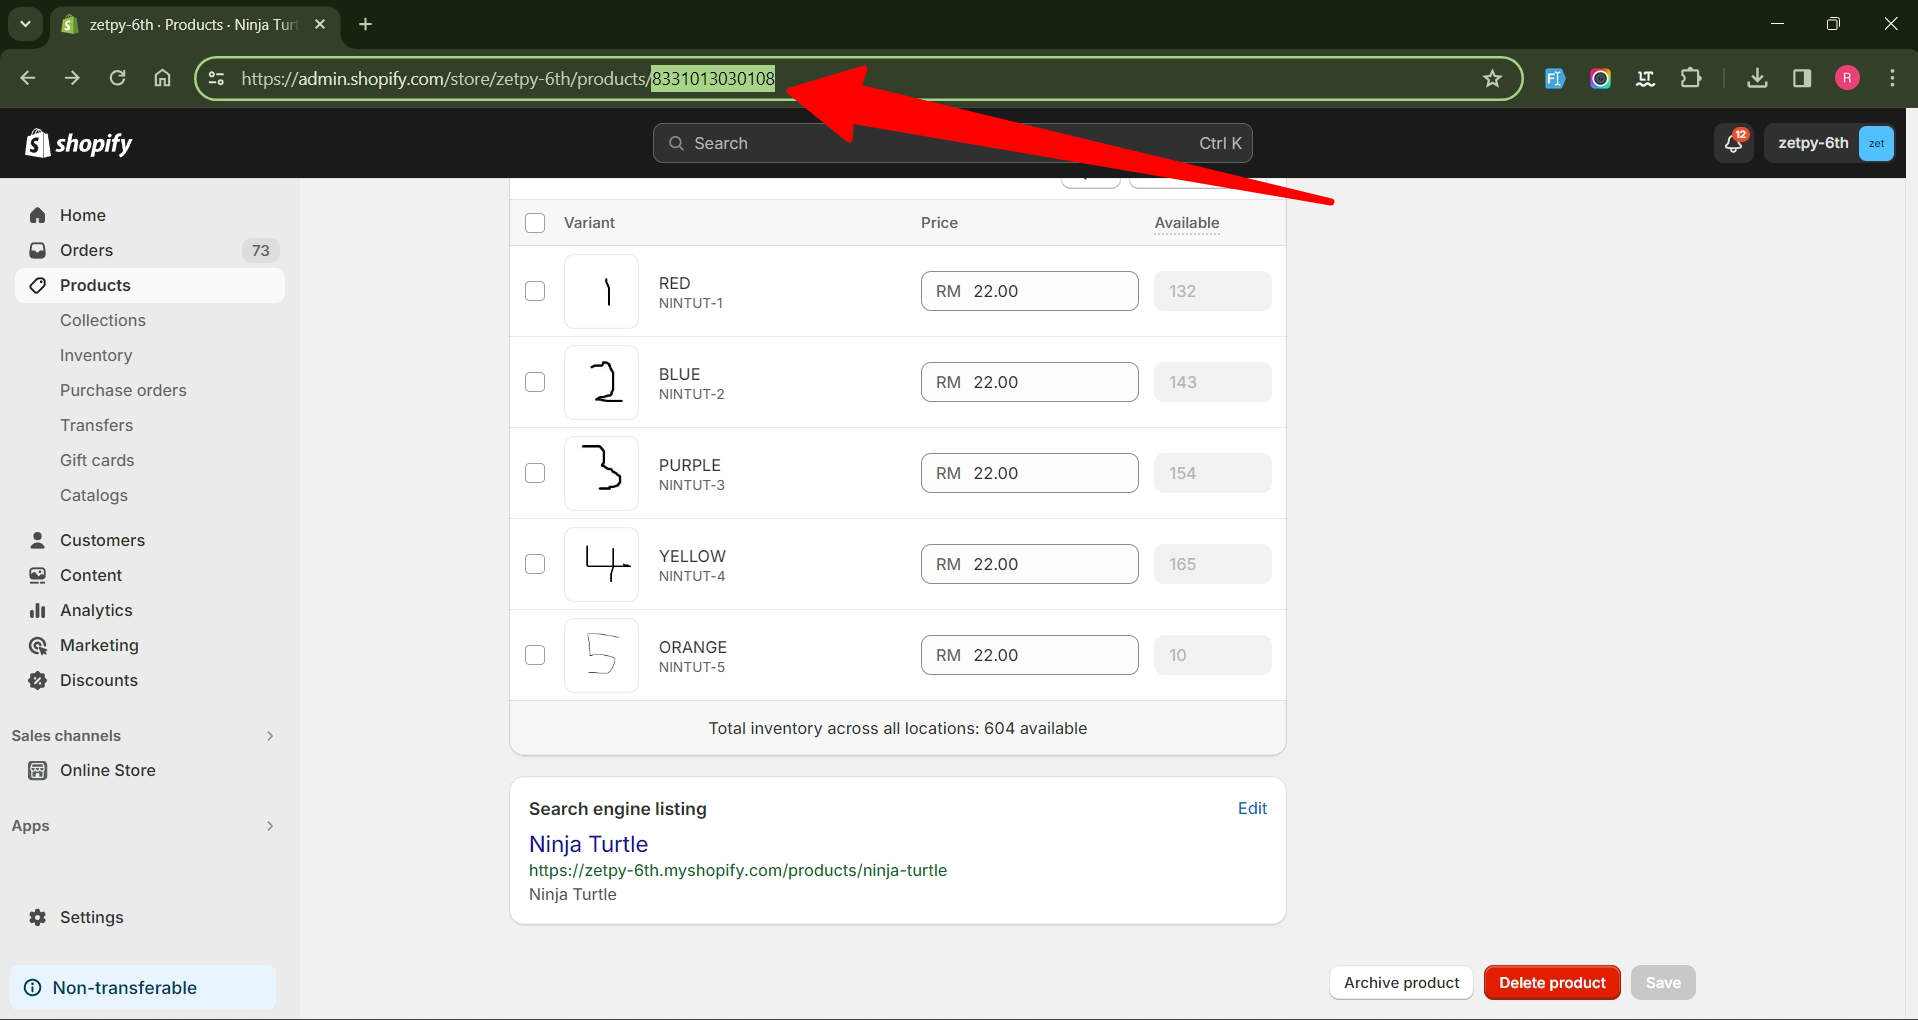Edit the search engine listing
Viewport: 1918px width, 1020px height.
pyautogui.click(x=1252, y=808)
